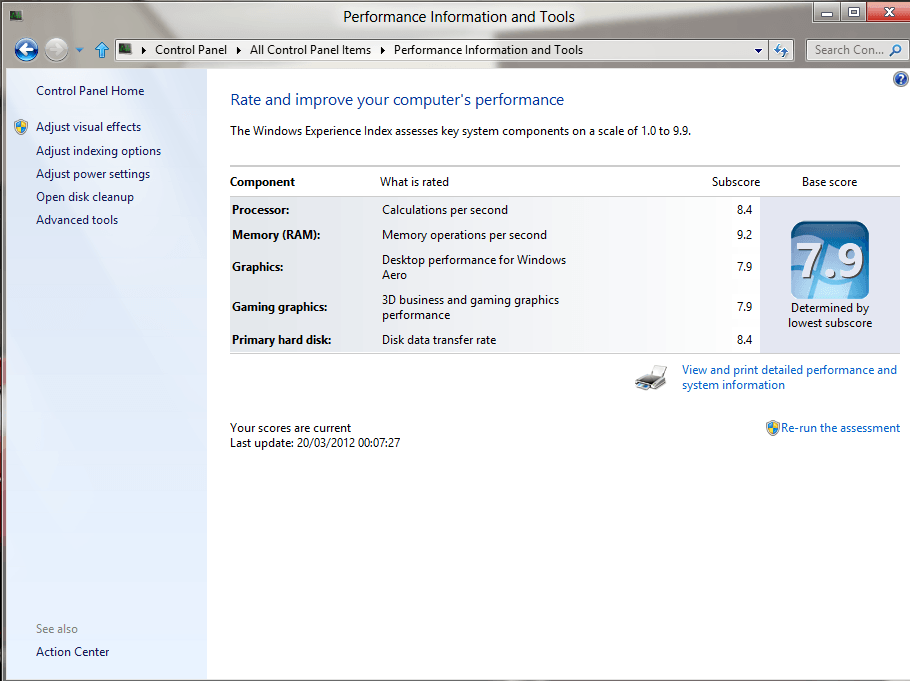This screenshot has width=910, height=681.
Task: Click Disk data transfer rate text
Action: click(x=439, y=340)
